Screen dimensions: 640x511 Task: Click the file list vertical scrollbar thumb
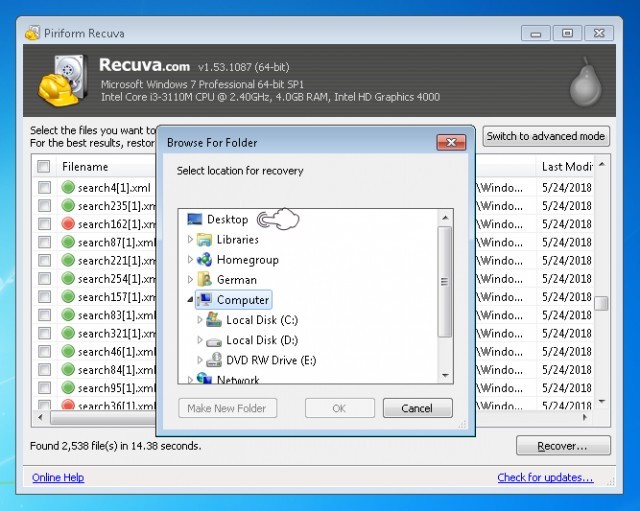click(x=602, y=303)
